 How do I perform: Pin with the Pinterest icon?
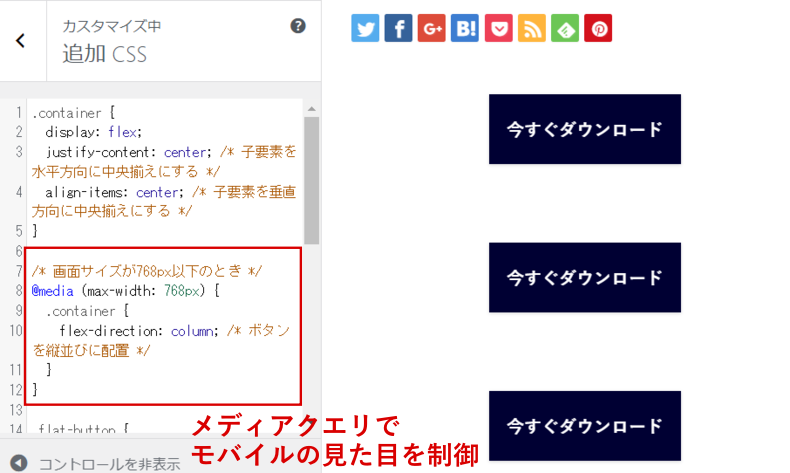coord(598,28)
